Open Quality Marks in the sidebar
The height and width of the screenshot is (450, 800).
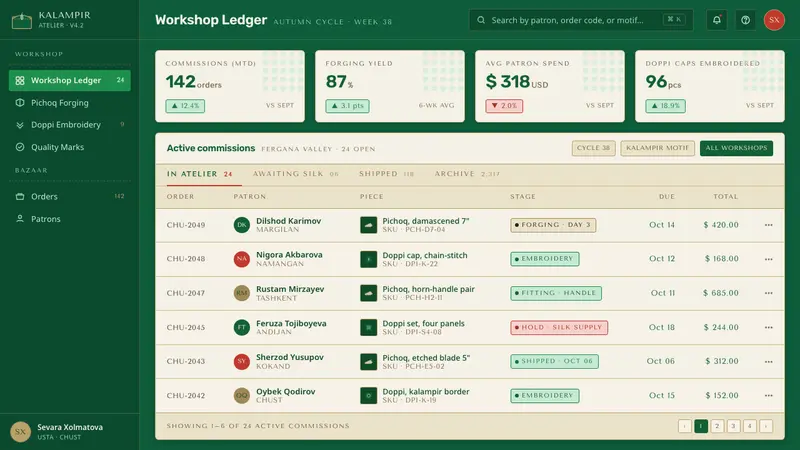coord(69,147)
